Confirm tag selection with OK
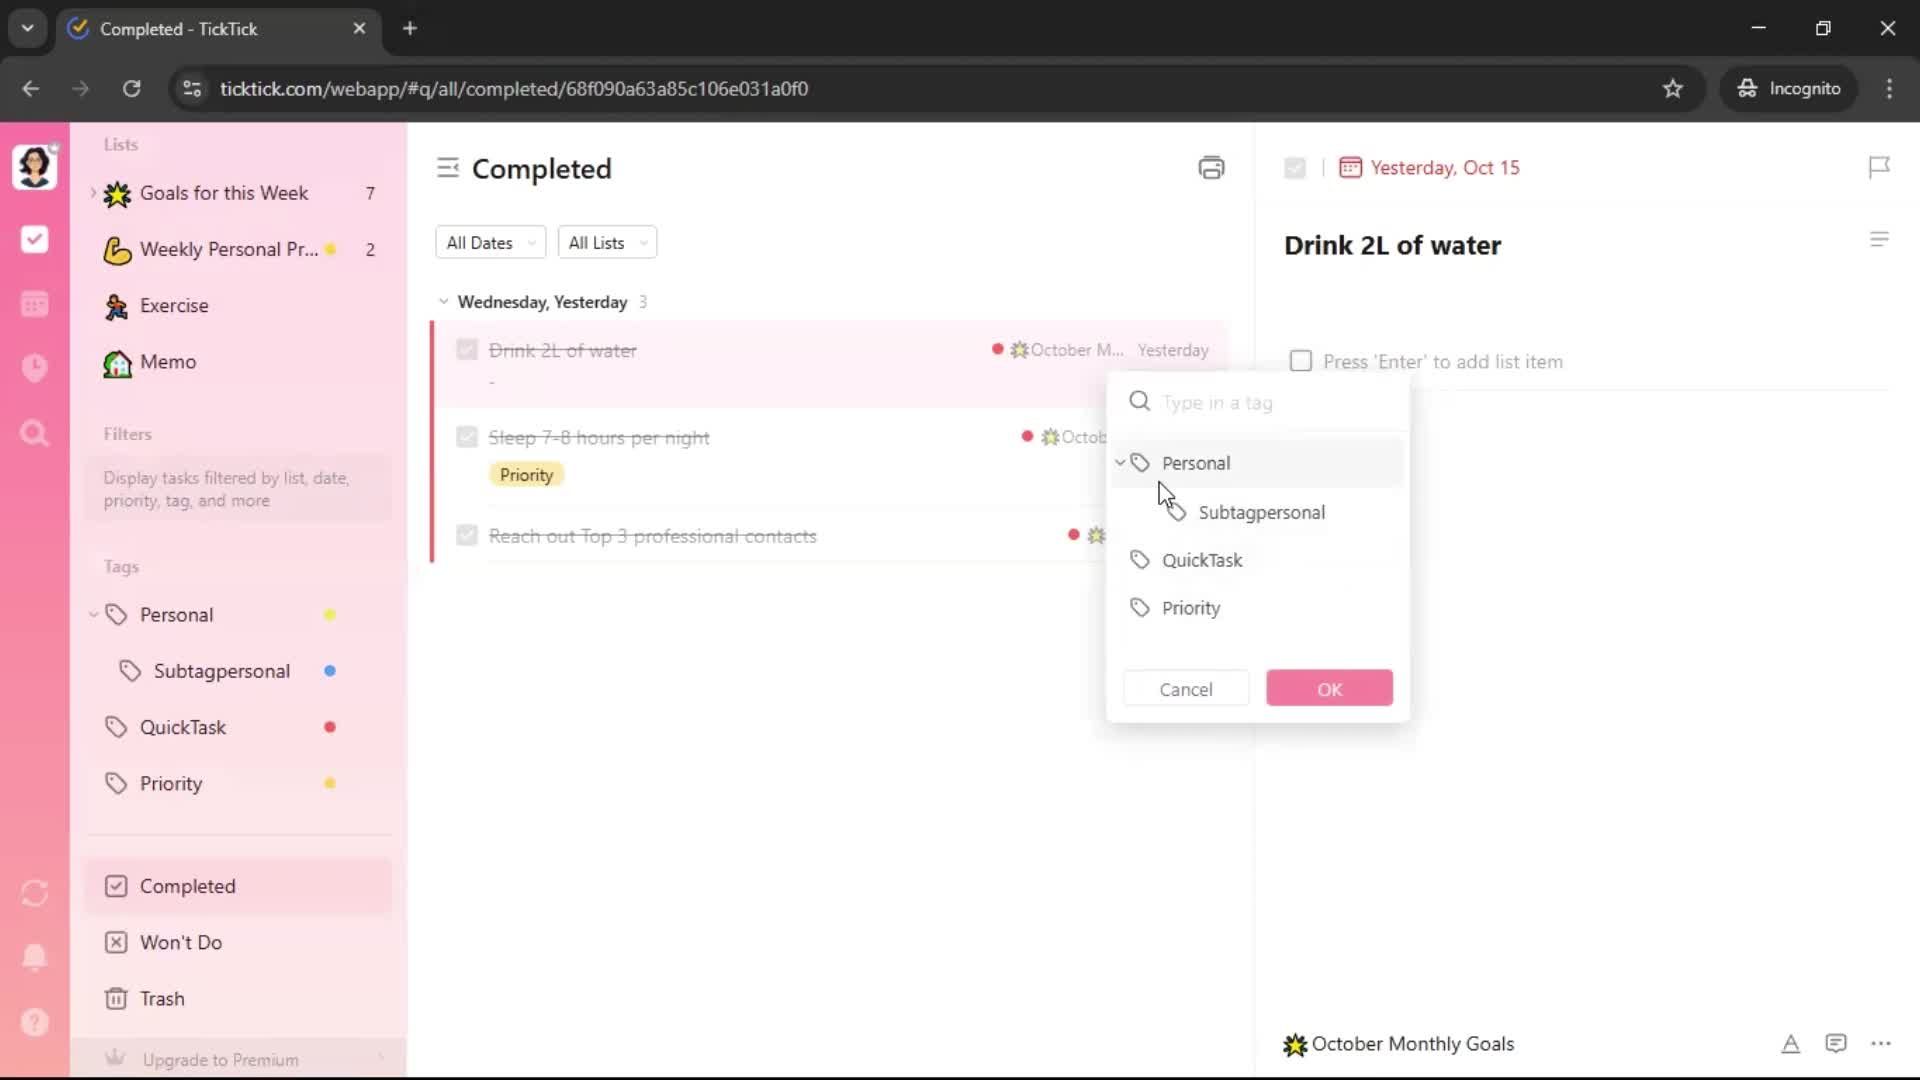This screenshot has height=1080, width=1920. tap(1329, 689)
